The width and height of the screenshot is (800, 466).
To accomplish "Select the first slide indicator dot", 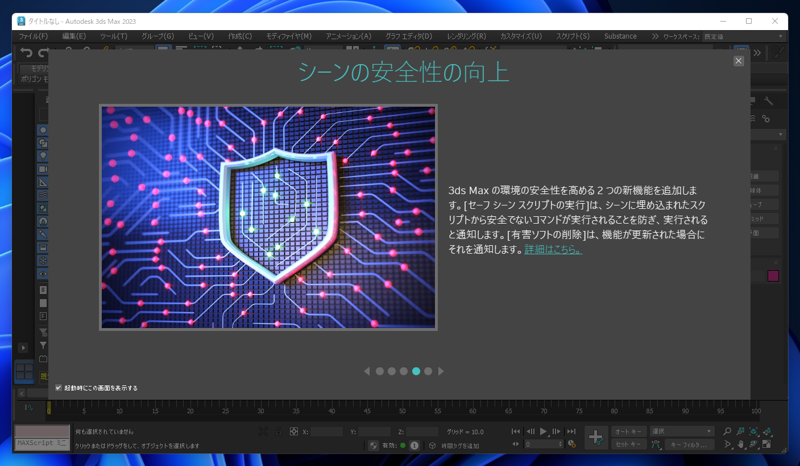I will pyautogui.click(x=380, y=372).
